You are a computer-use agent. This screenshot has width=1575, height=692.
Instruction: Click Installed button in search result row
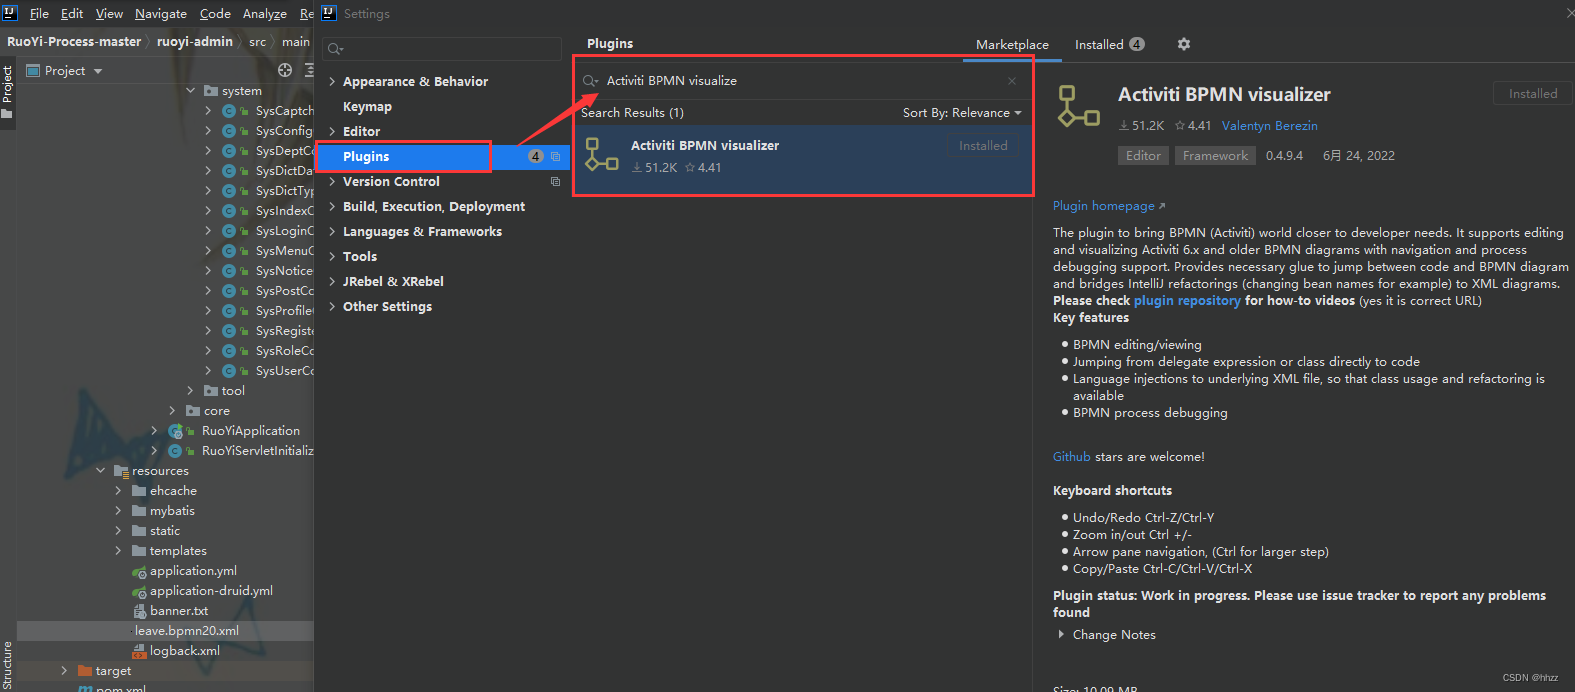click(x=983, y=146)
